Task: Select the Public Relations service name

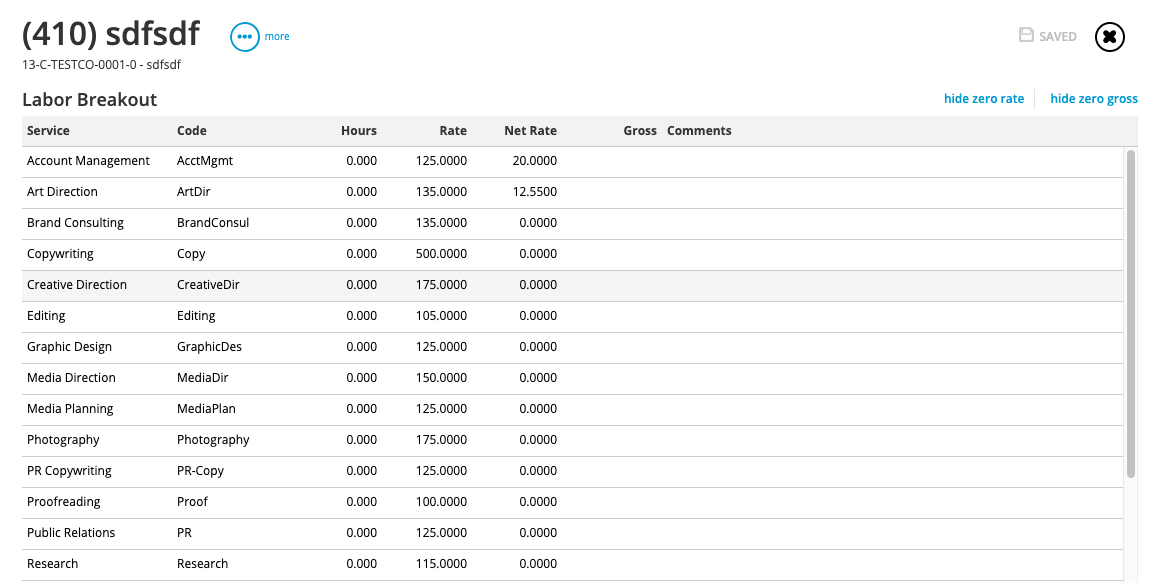Action: pos(71,532)
